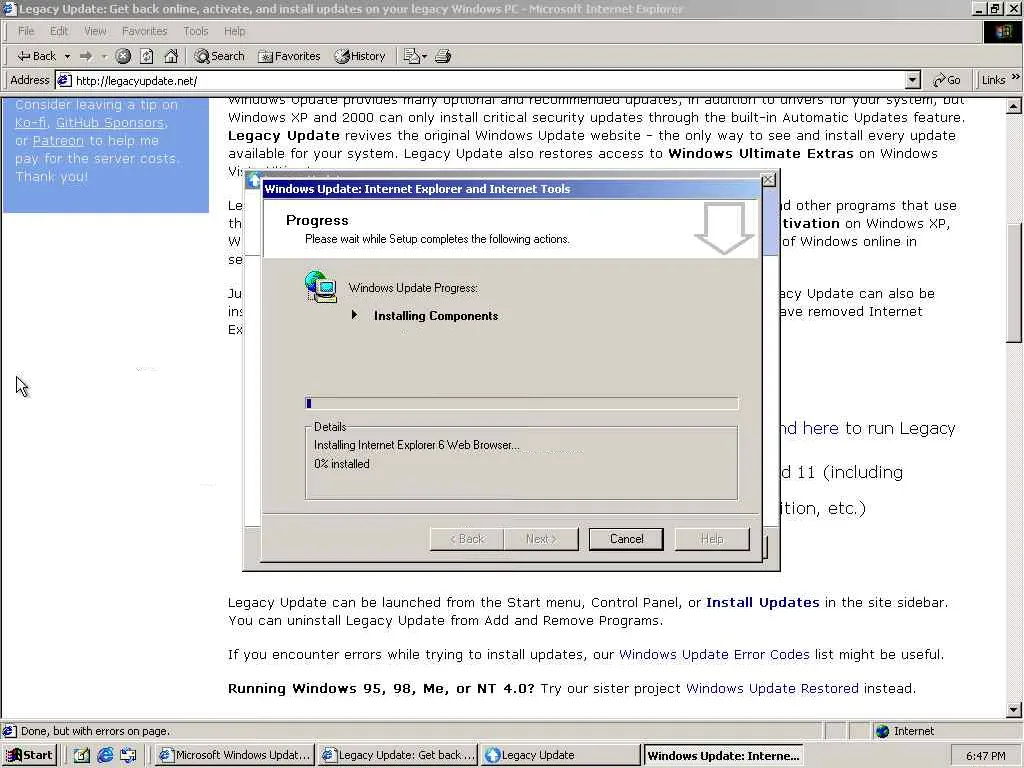Switch to Windows Update: Internet taskbar button
This screenshot has width=1024, height=768.
click(724, 755)
